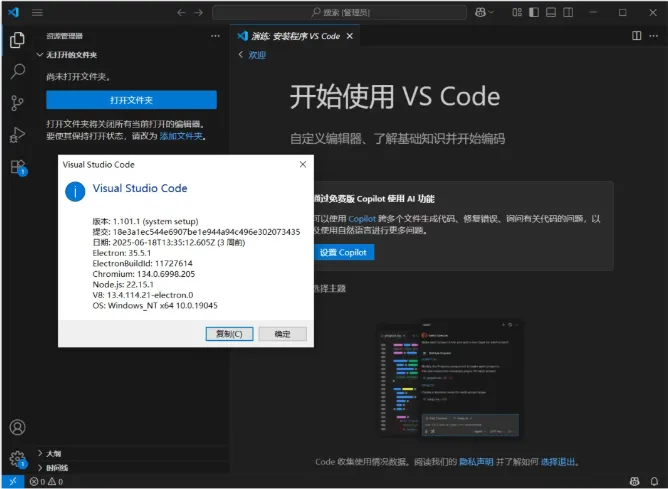Image resolution: width=668 pixels, height=489 pixels.
Task: Toggle the bottom panel
Action: click(551, 12)
